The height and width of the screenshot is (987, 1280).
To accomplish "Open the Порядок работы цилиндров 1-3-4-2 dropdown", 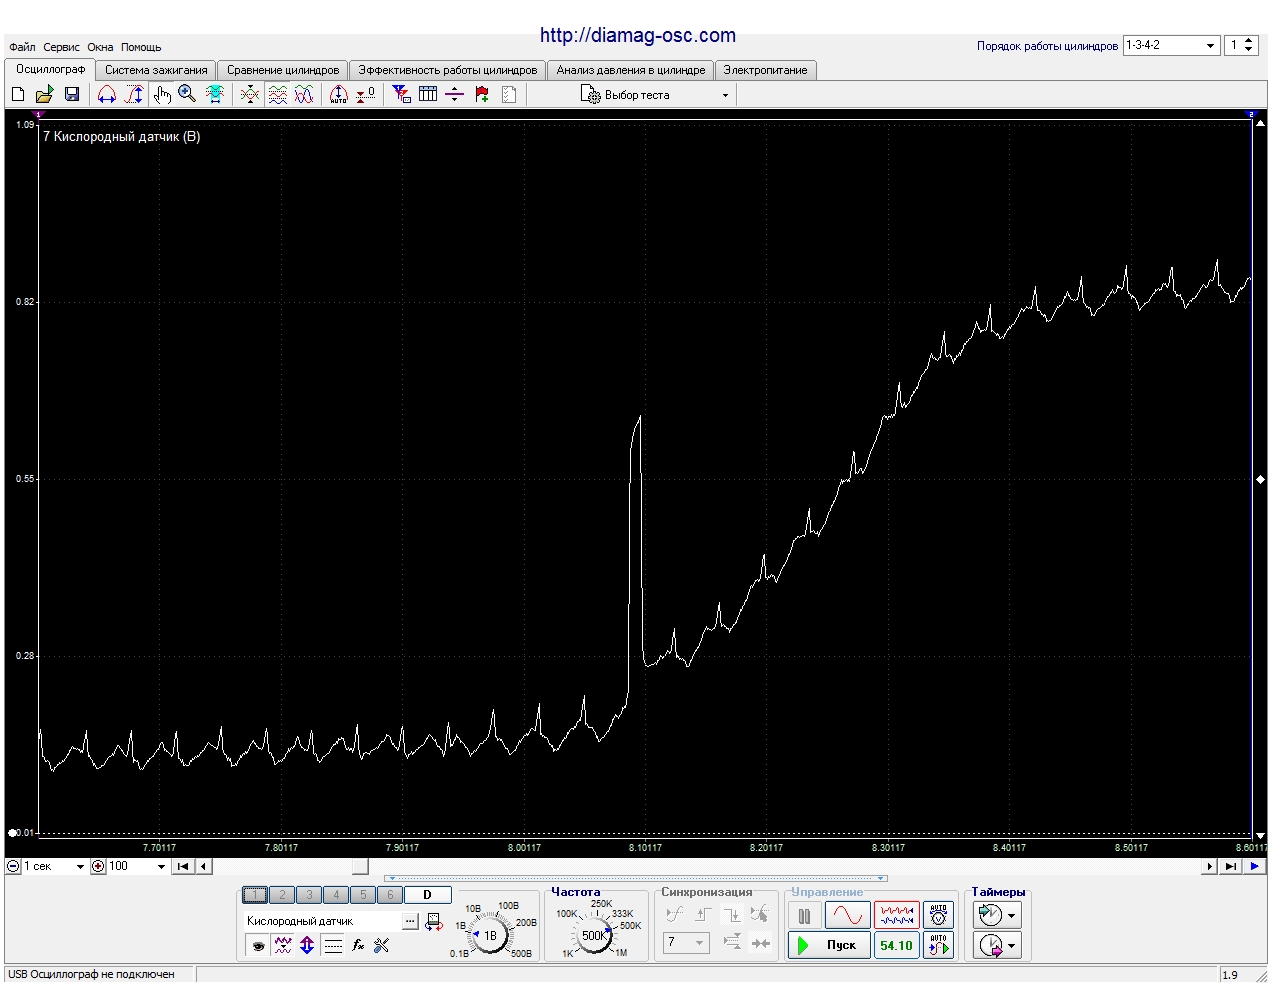I will (x=1172, y=45).
